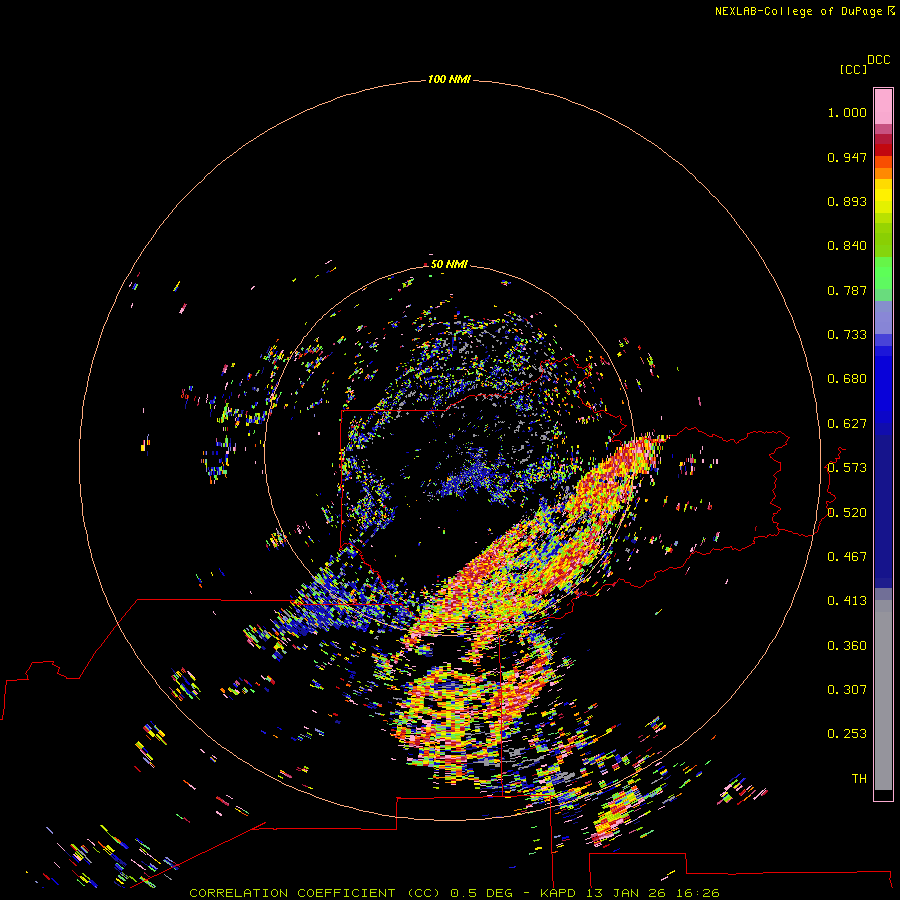900x900 pixels.
Task: Click the 0.467 color scale value
Action: click(847, 557)
